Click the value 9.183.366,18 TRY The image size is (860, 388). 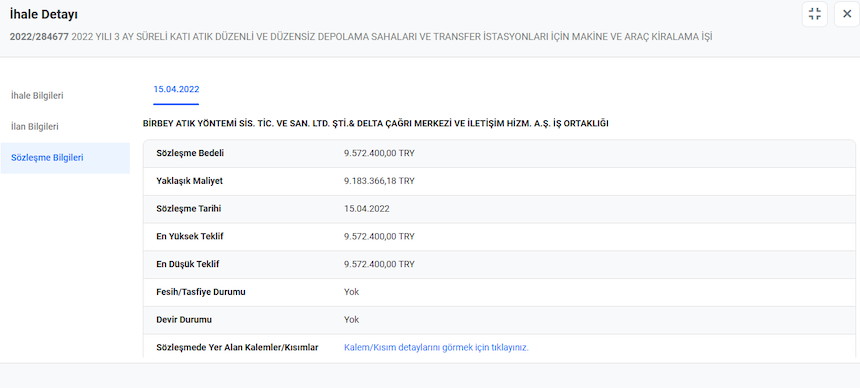point(379,181)
